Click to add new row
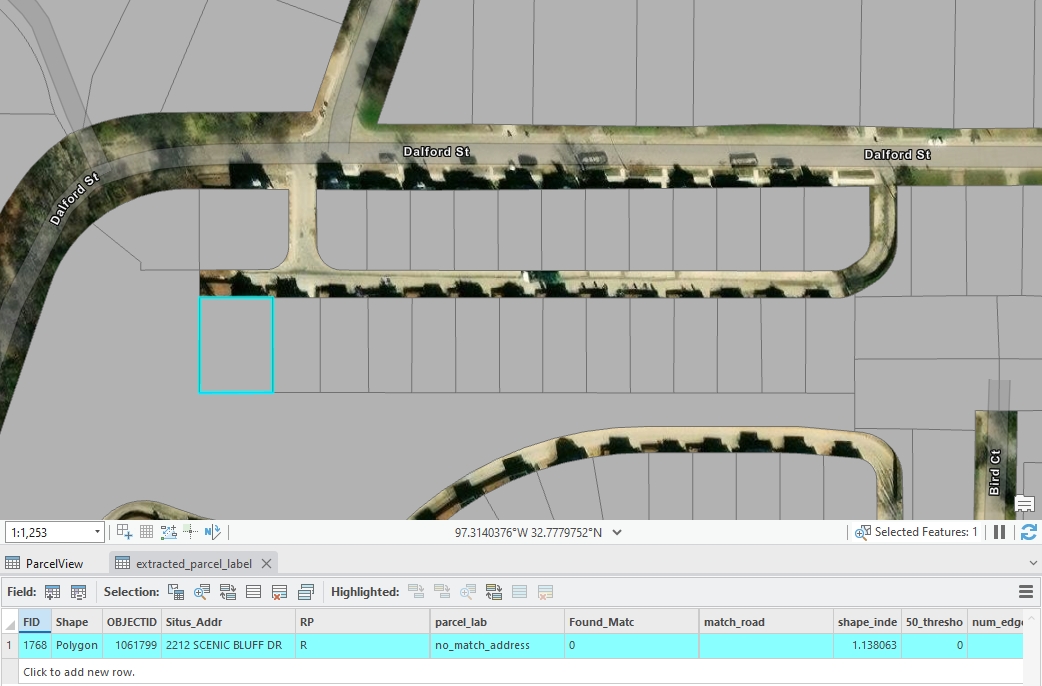This screenshot has height=686, width=1042. tap(79, 672)
